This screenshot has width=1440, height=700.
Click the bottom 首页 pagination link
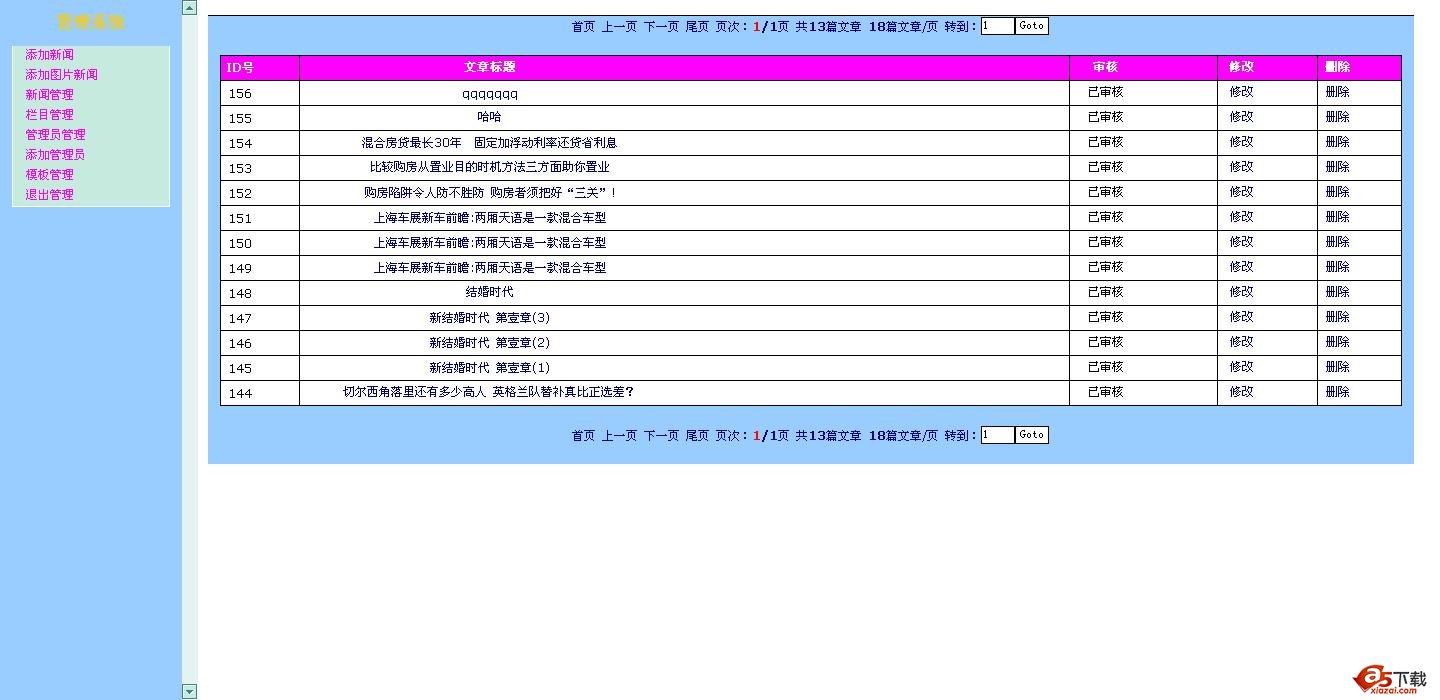(583, 436)
